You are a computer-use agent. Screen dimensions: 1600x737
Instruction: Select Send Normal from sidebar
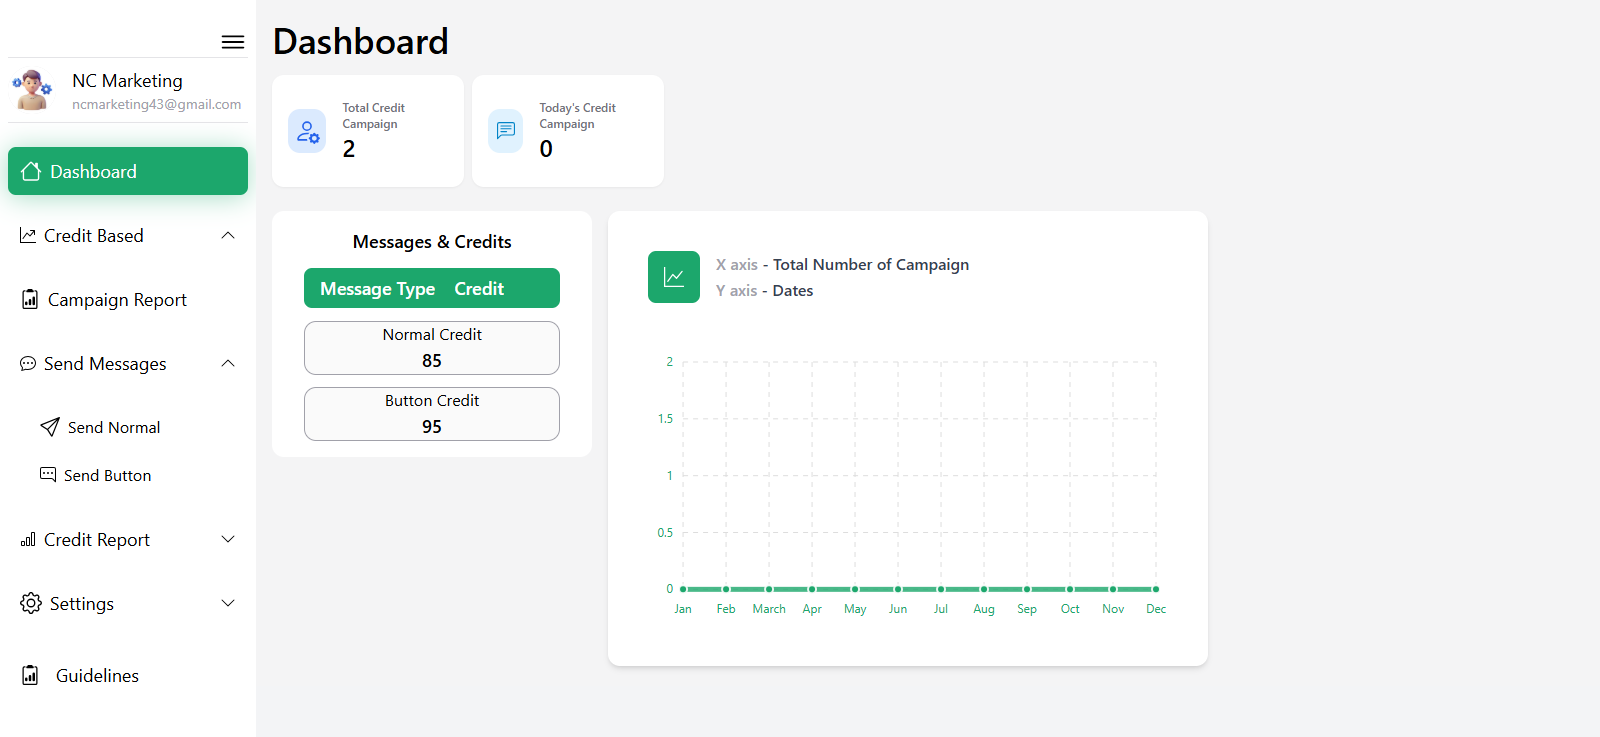(114, 427)
